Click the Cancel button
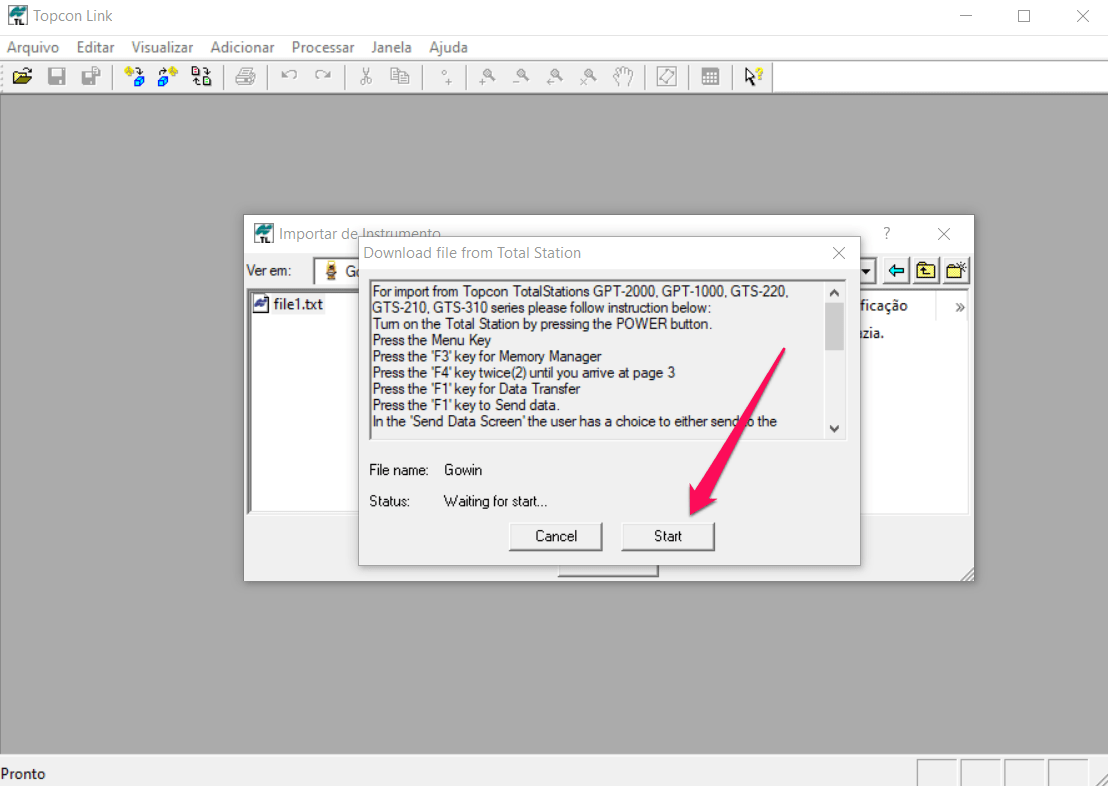 click(x=555, y=536)
